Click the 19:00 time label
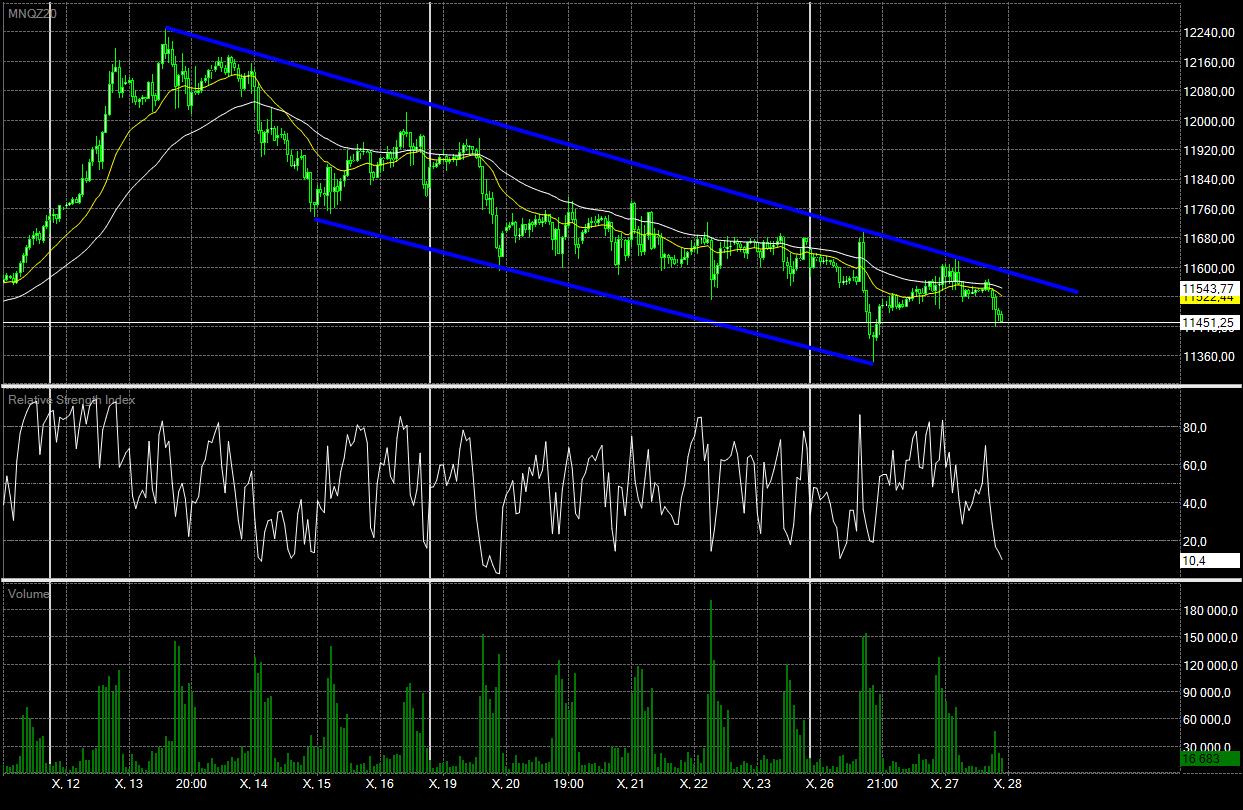This screenshot has height=810, width=1243. coord(568,783)
